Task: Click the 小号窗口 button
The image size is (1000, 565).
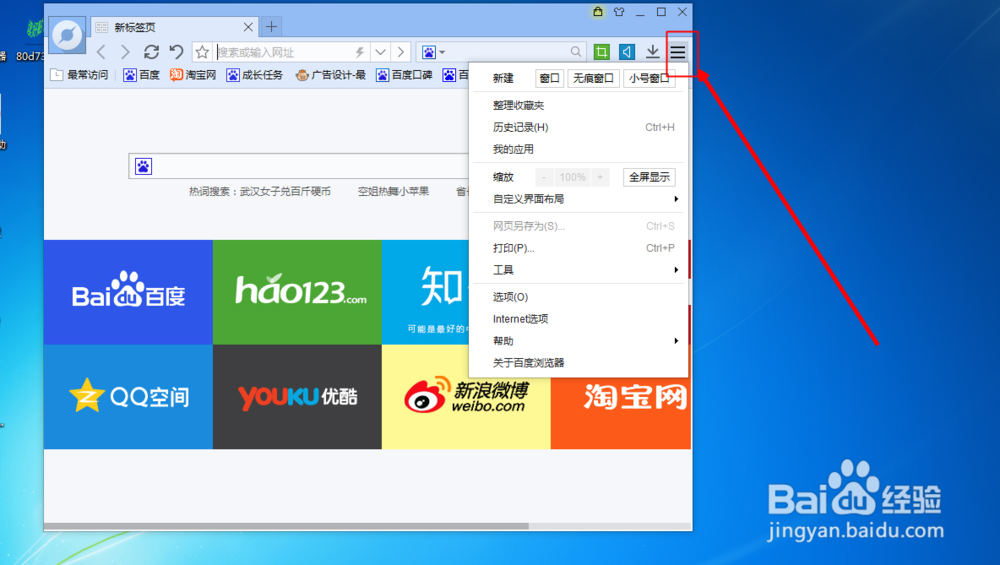Action: (649, 78)
